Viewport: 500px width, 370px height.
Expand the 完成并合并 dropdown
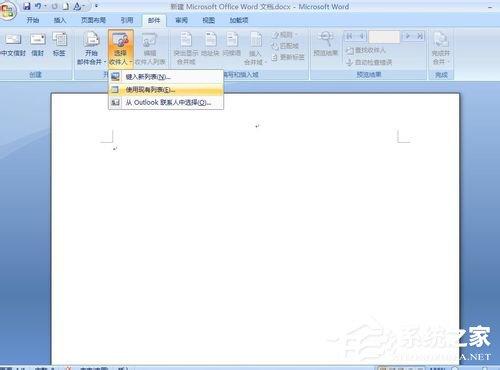441,48
